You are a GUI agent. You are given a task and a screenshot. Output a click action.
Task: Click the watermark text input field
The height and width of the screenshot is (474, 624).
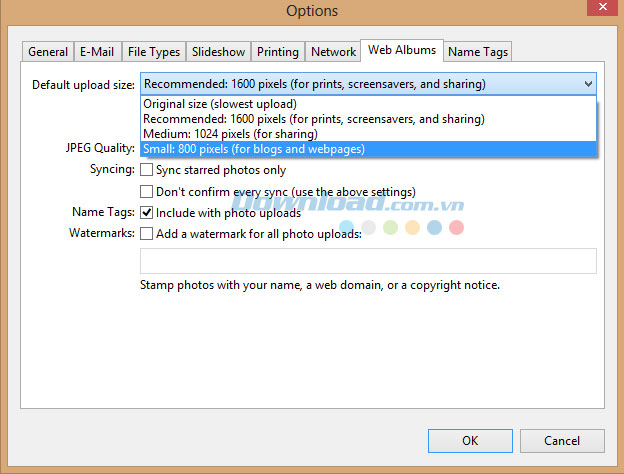[368, 261]
